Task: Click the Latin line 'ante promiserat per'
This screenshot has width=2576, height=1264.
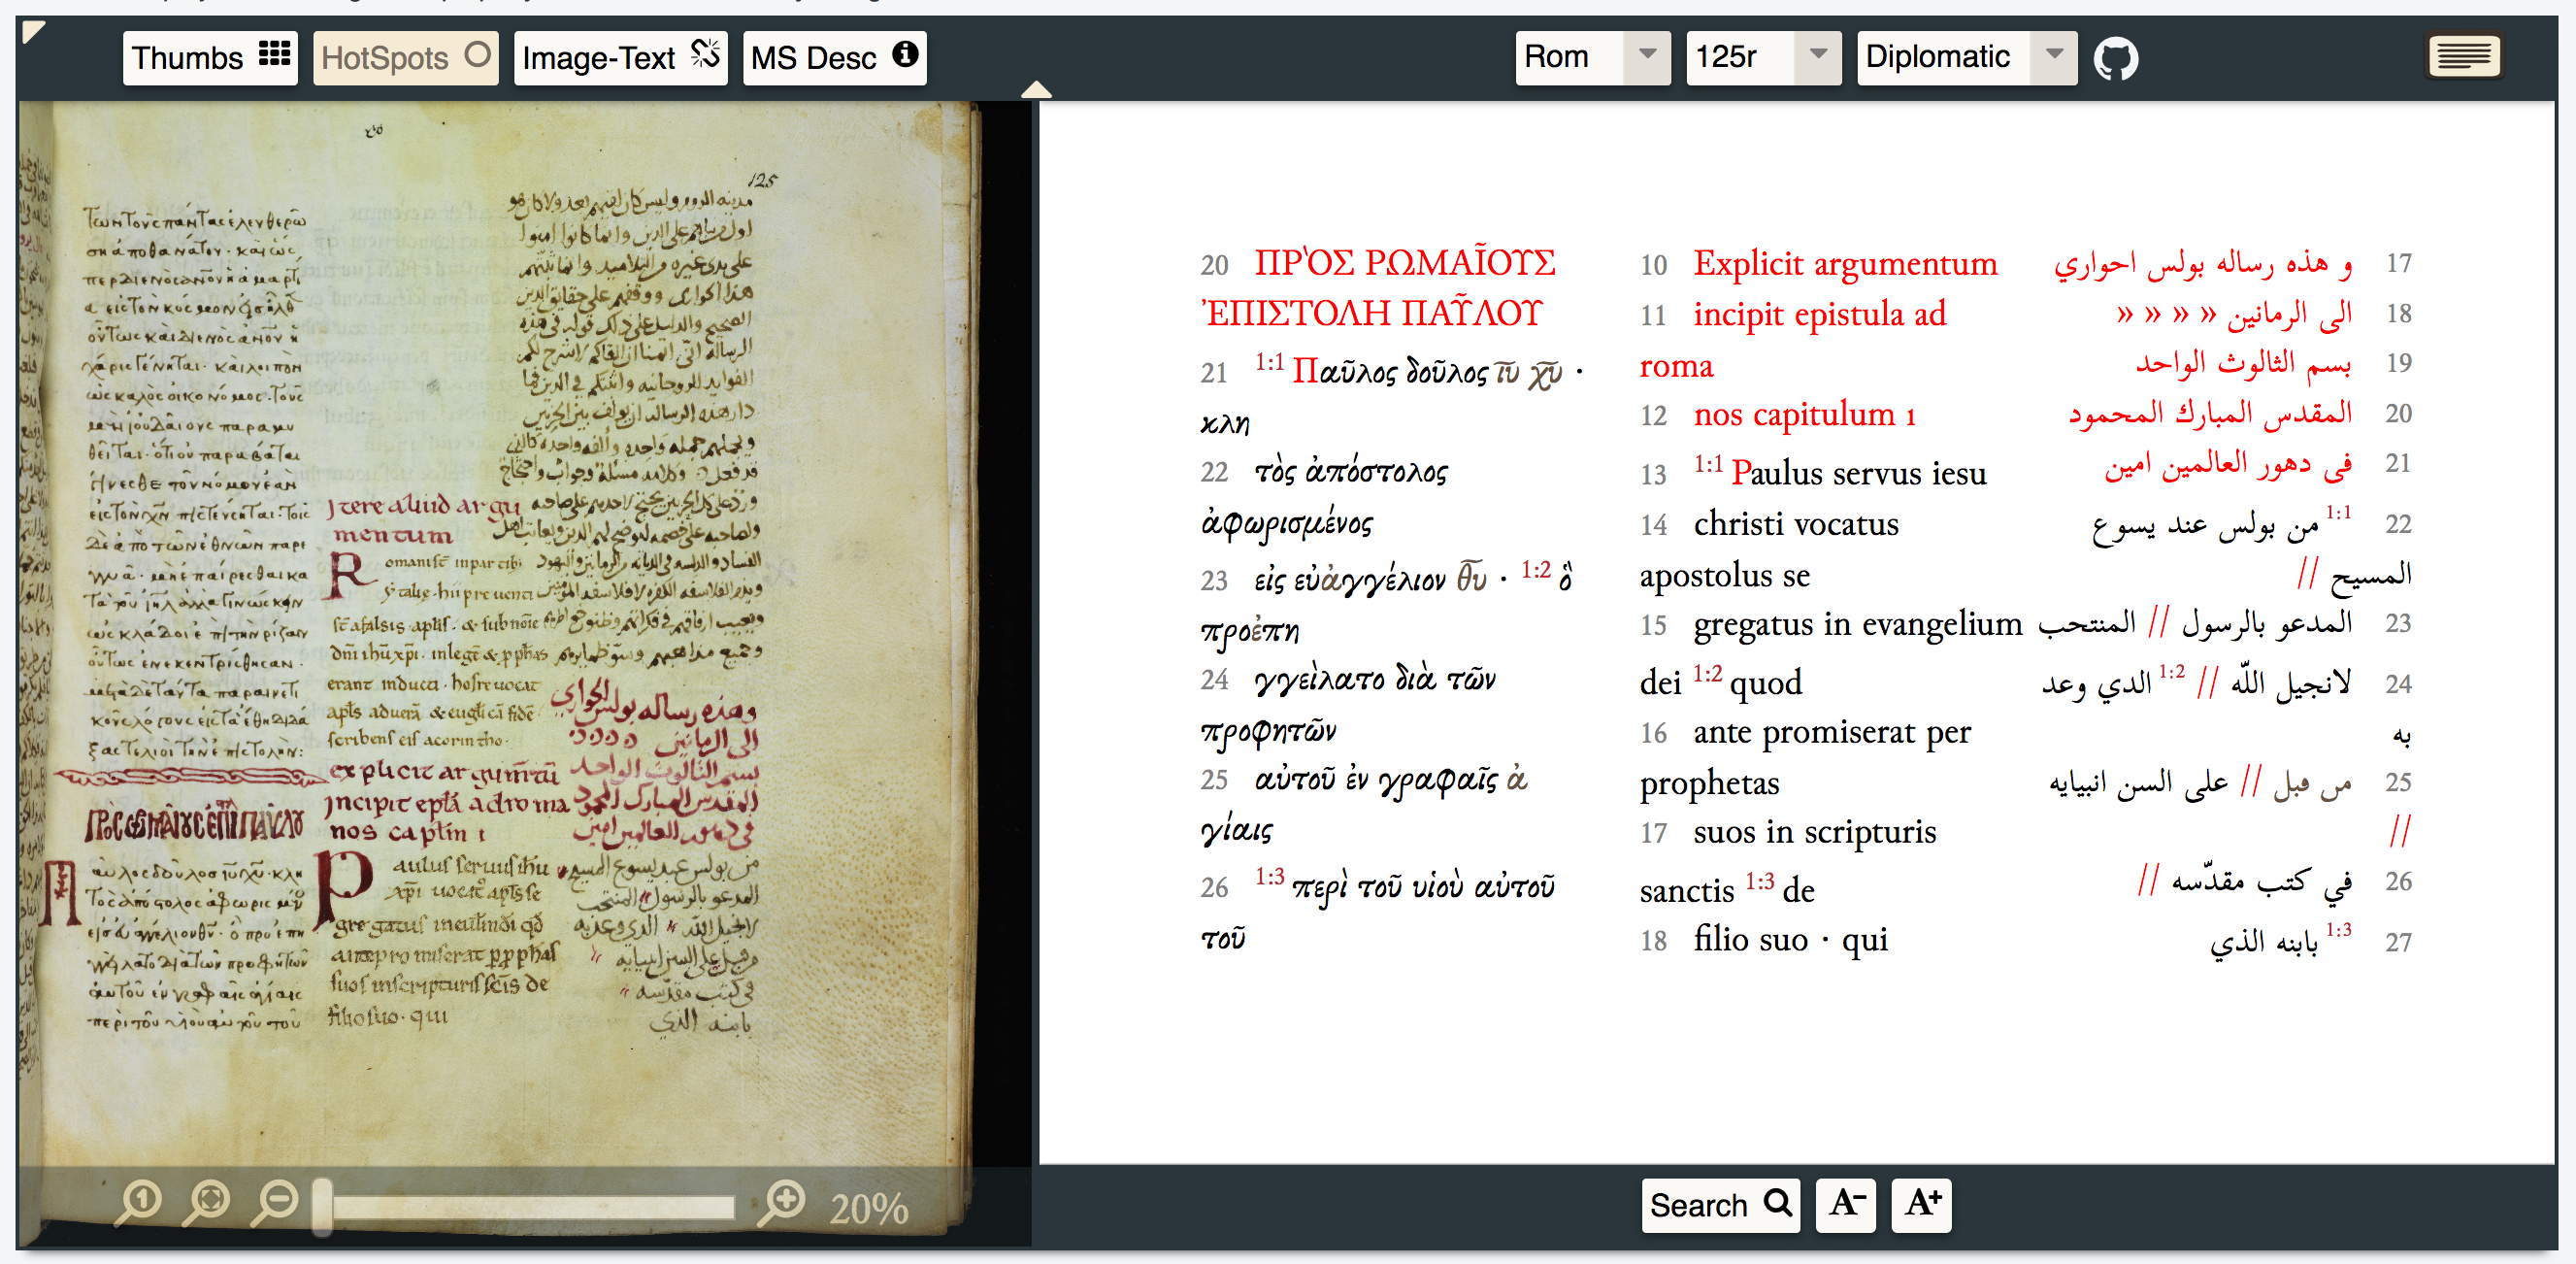Action: (1832, 733)
